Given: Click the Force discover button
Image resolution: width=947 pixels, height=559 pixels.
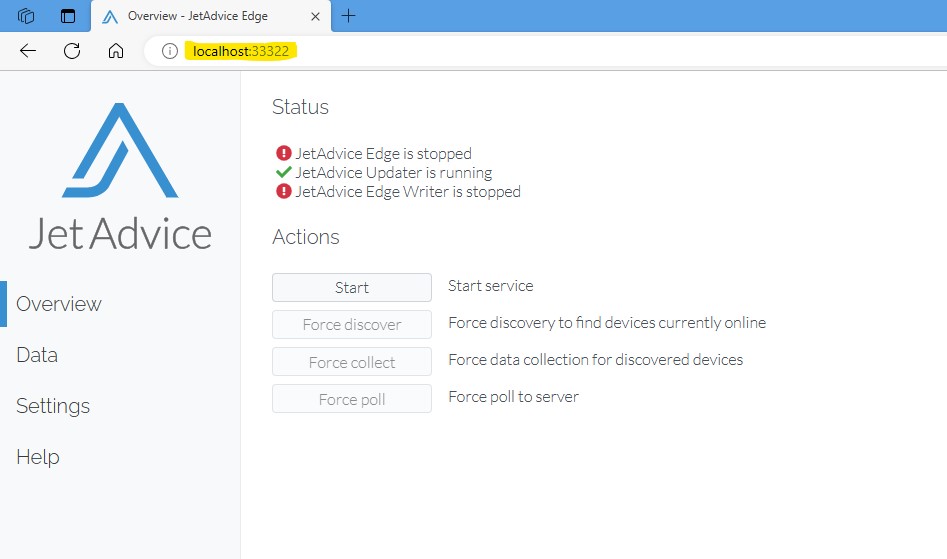Looking at the screenshot, I should [x=352, y=325].
